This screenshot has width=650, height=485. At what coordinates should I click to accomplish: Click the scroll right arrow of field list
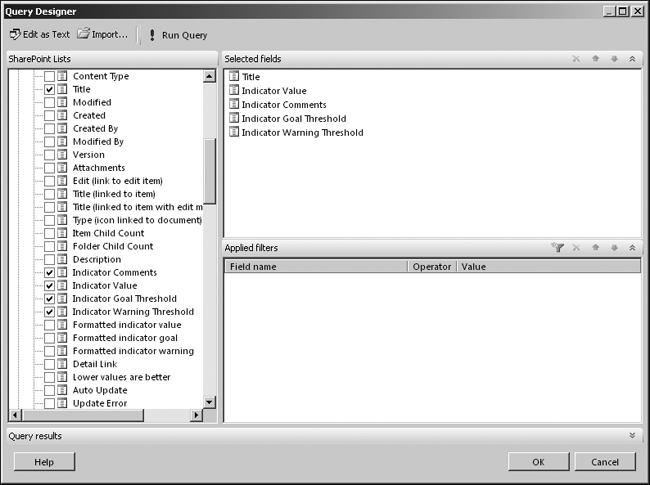(196, 415)
